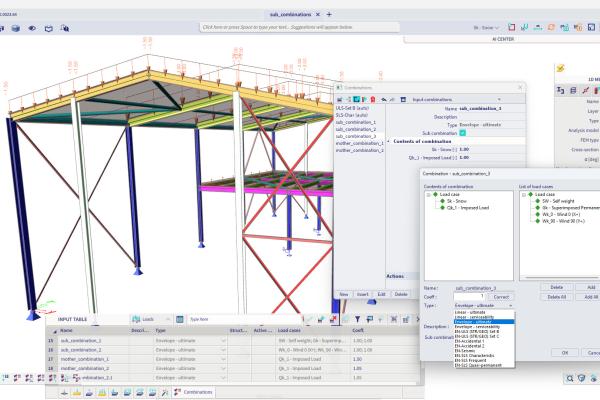Click the New button in Combinations dialog
Image resolution: width=600 pixels, height=400 pixels.
pyautogui.click(x=344, y=294)
